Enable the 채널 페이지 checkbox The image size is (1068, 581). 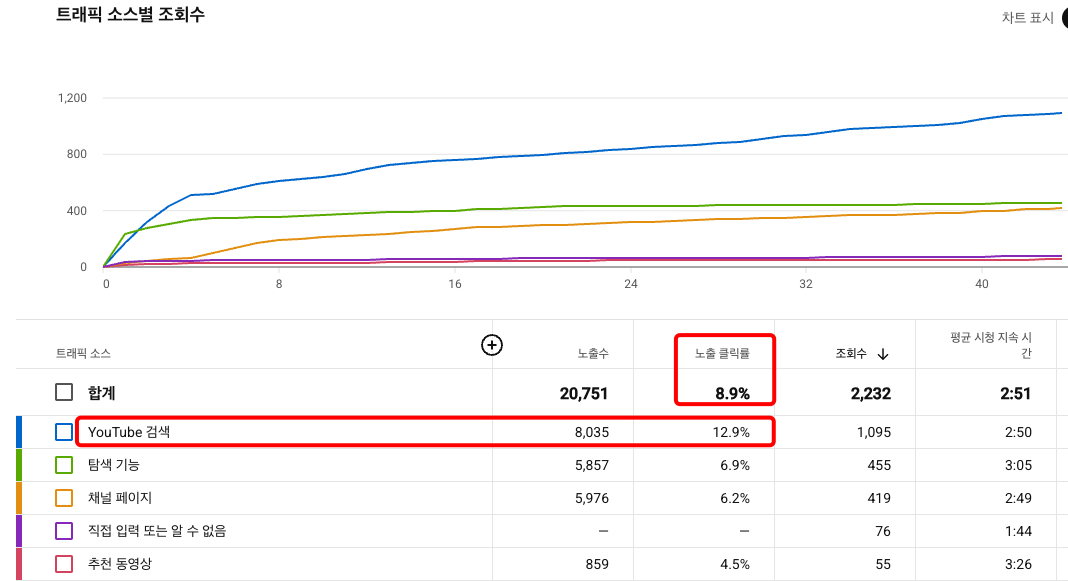coord(64,498)
